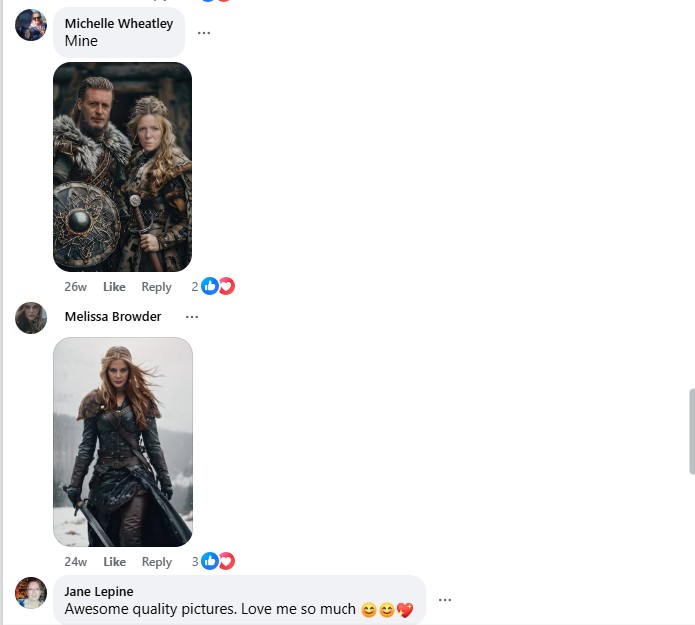
Task: Open the warrior woman with sword photo
Action: pyautogui.click(x=122, y=442)
